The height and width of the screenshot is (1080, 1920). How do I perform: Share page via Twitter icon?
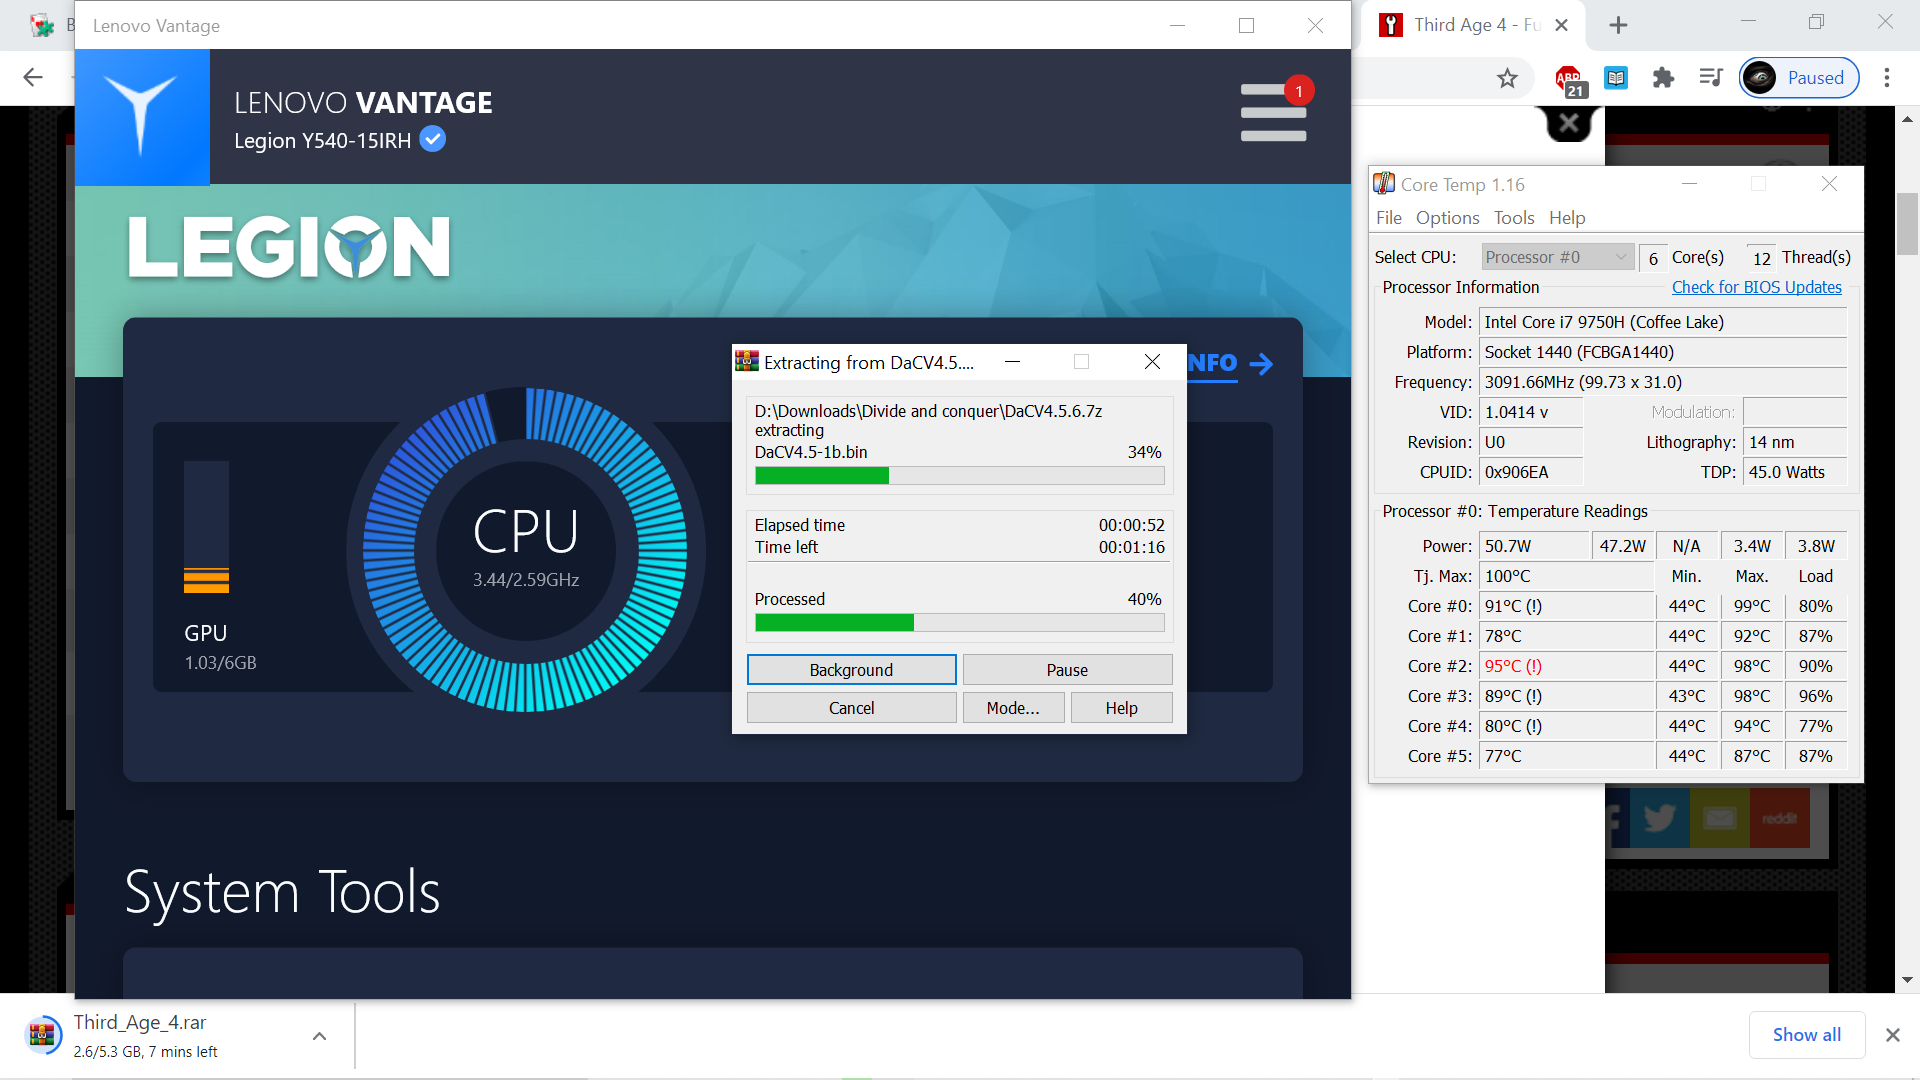(x=1659, y=818)
